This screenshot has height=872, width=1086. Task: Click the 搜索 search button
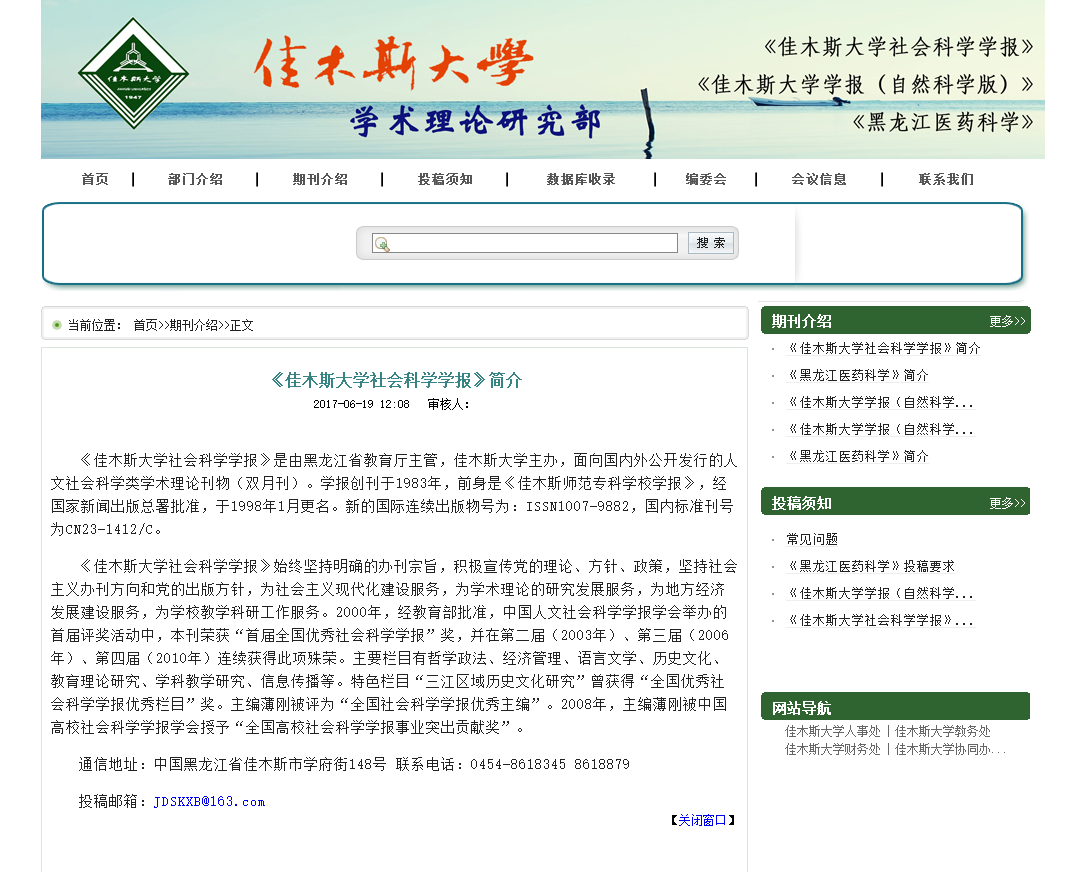711,243
